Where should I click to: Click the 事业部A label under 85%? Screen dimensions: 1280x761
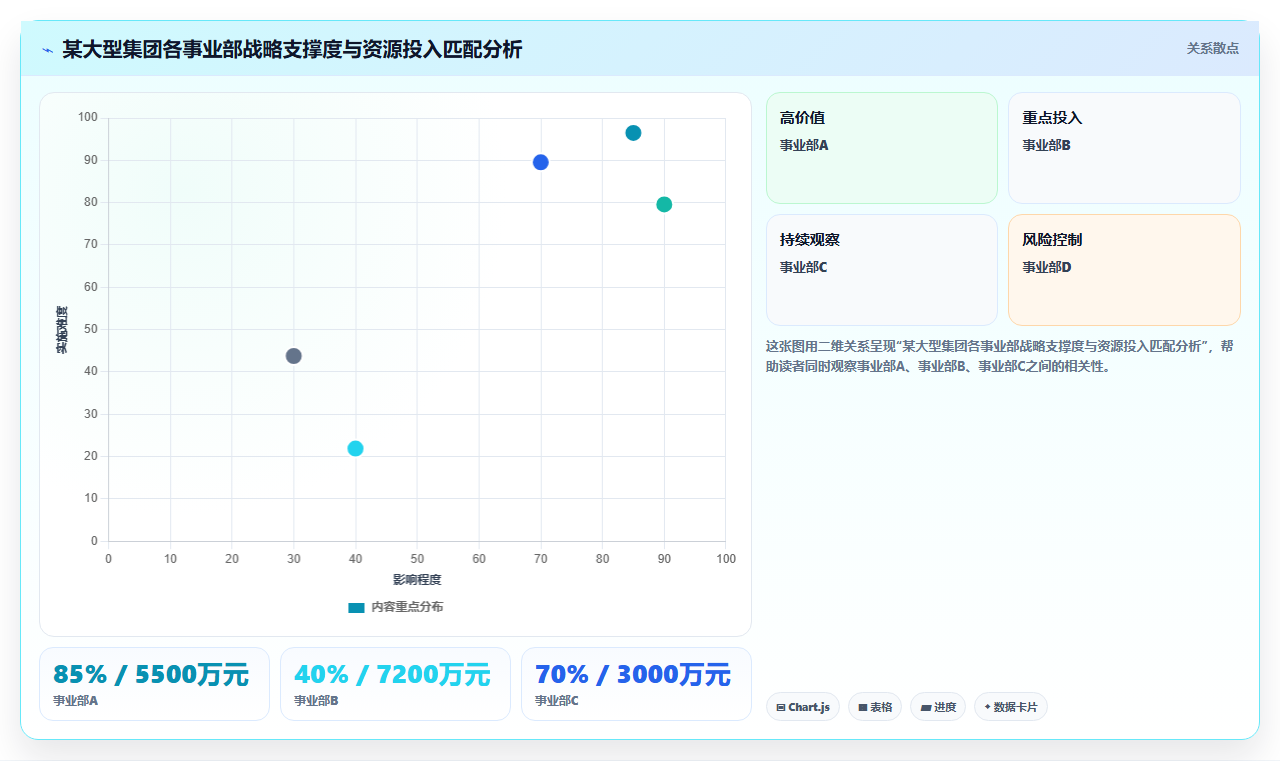point(75,701)
